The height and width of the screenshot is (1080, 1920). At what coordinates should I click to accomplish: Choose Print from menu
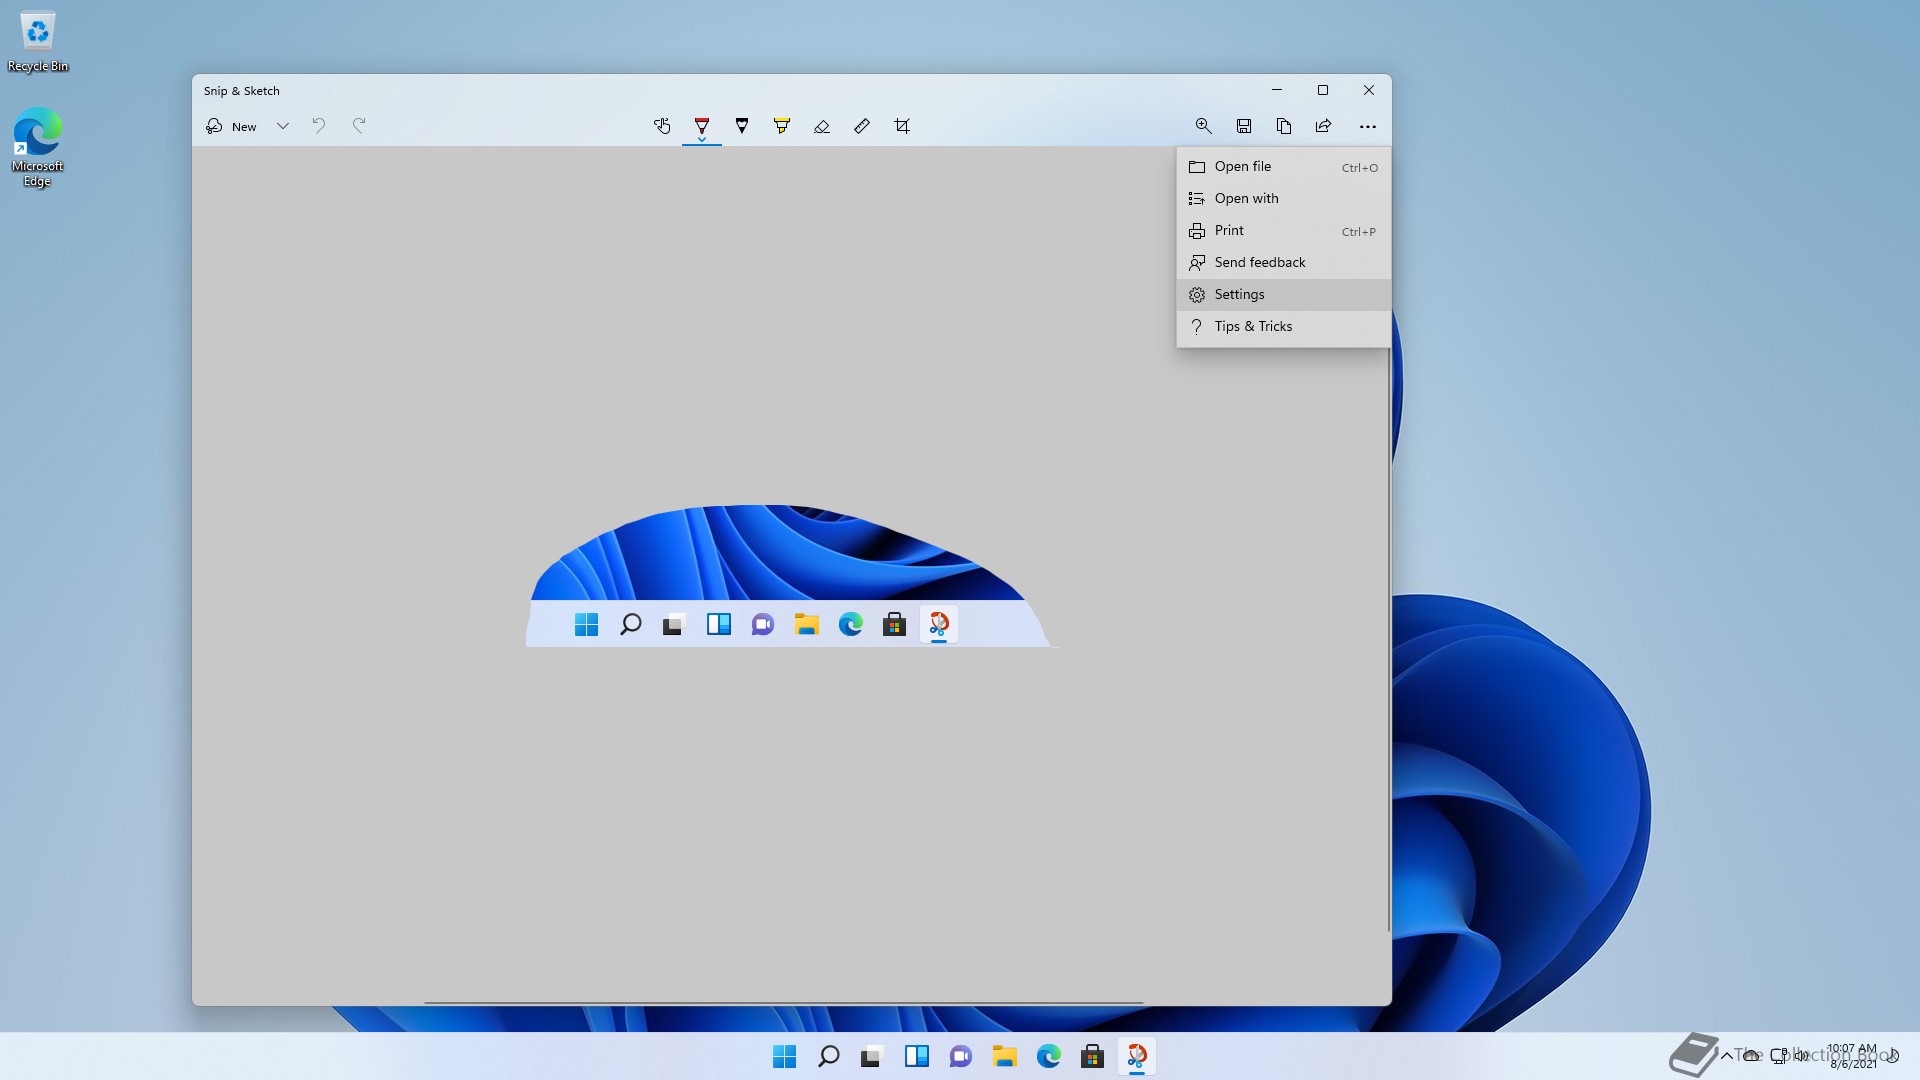pos(1284,231)
